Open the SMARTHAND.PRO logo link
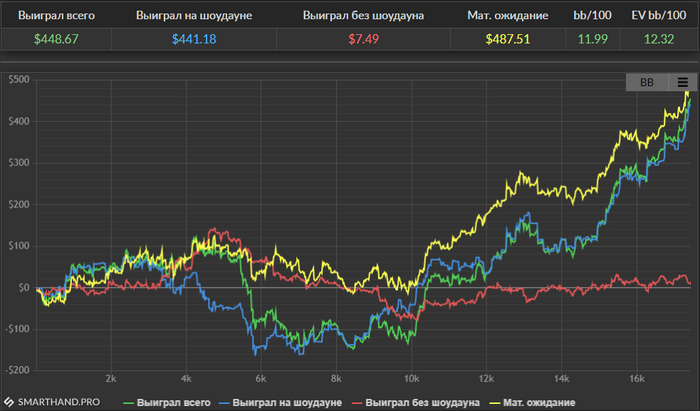 click(x=52, y=402)
